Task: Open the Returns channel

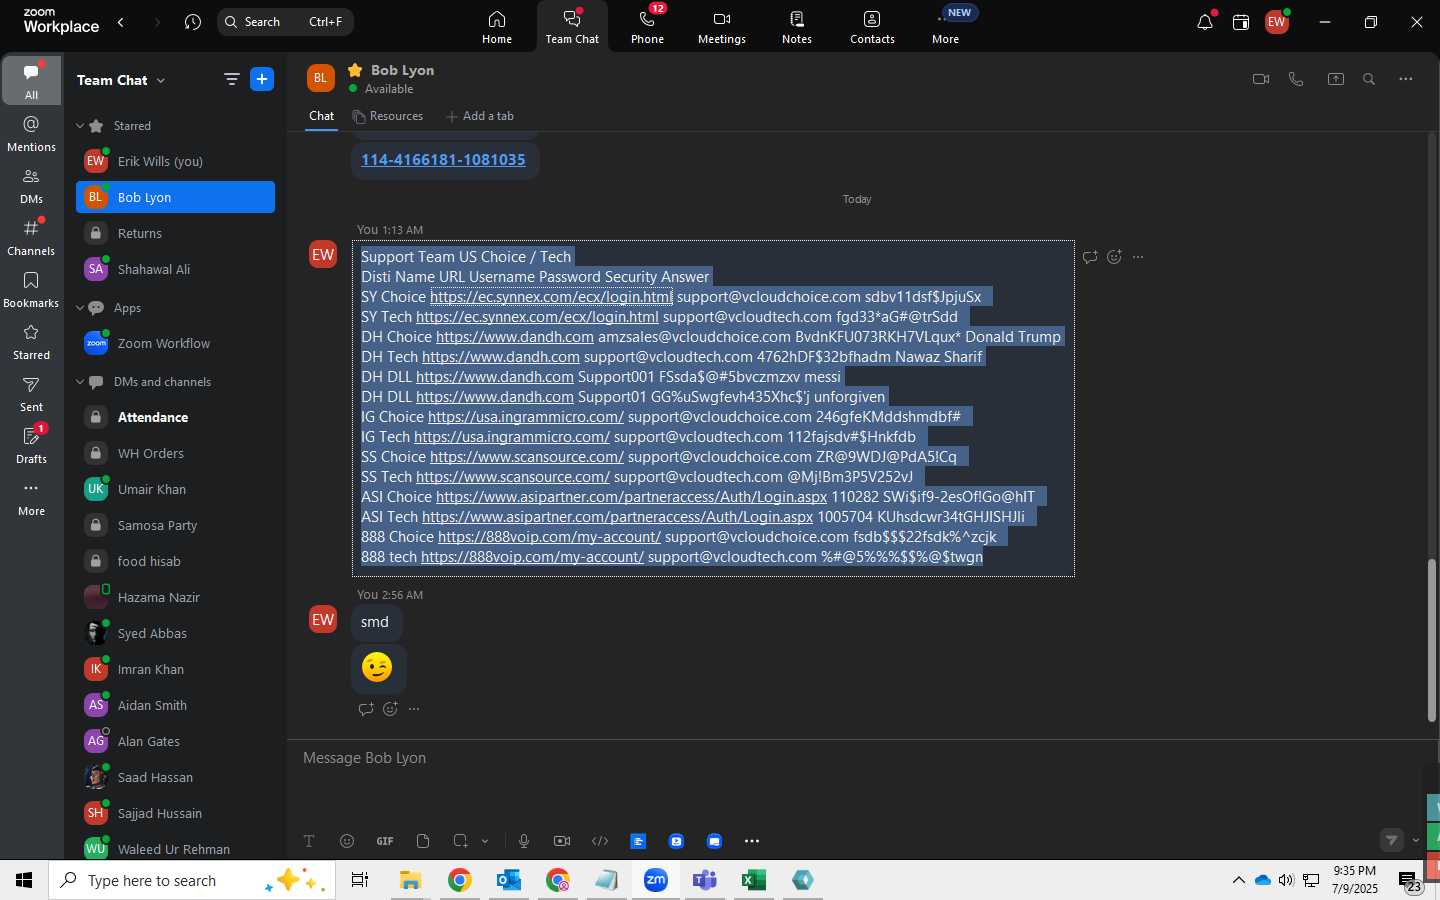Action: tap(175, 233)
